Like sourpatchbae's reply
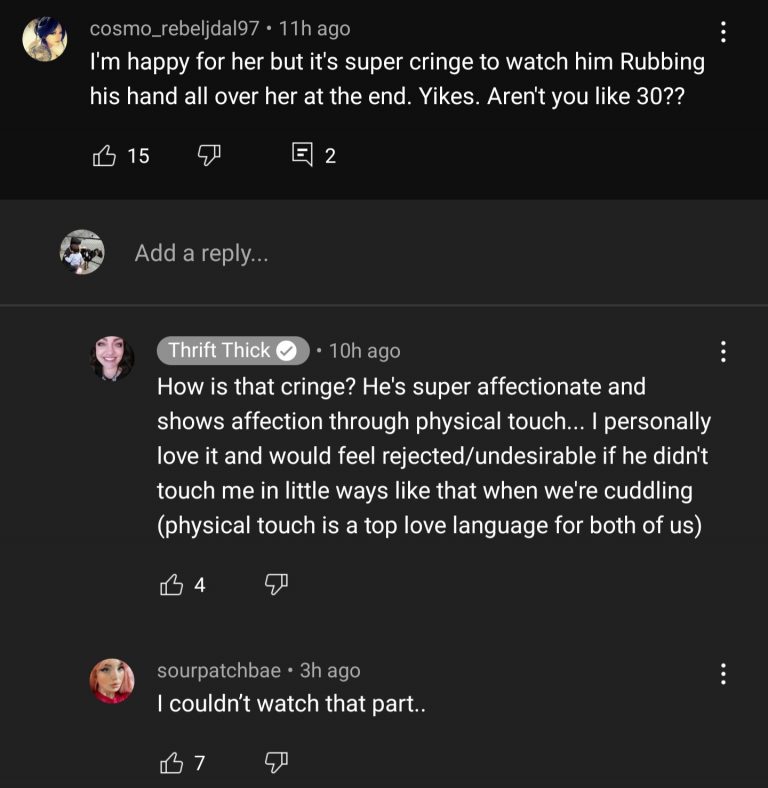 pyautogui.click(x=171, y=763)
